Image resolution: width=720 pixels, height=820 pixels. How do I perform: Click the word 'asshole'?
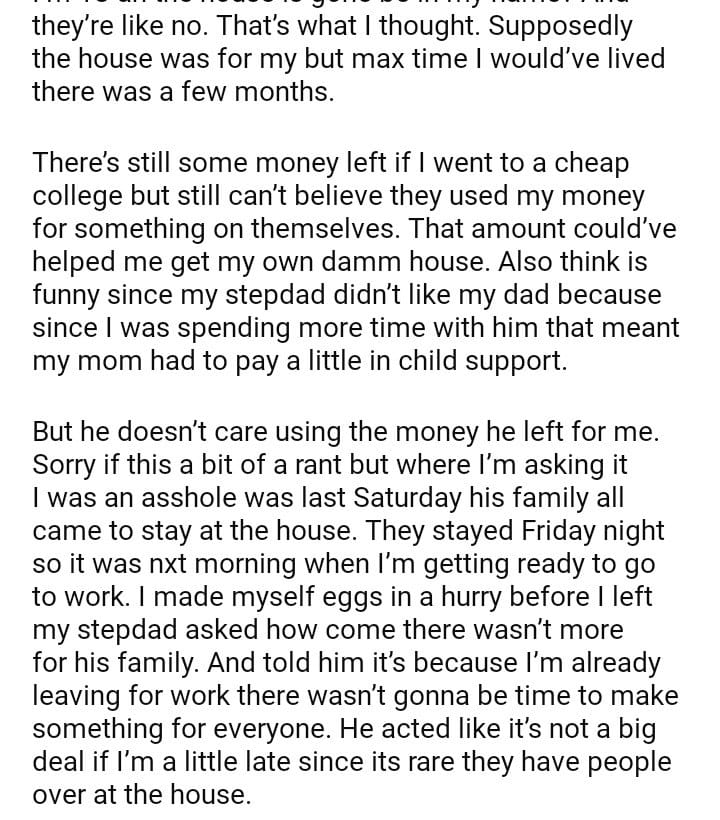(231, 498)
